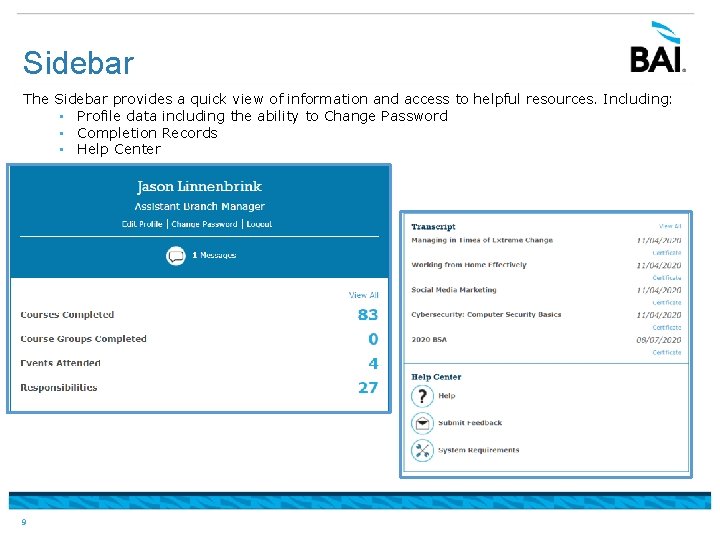
Task: Open Certificate for Social Media Marketing
Action: click(x=667, y=303)
